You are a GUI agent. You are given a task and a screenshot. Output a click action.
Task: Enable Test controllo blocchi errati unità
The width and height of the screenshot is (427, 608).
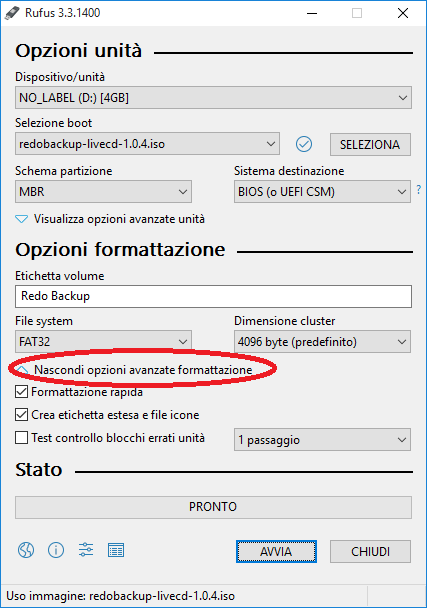21,438
